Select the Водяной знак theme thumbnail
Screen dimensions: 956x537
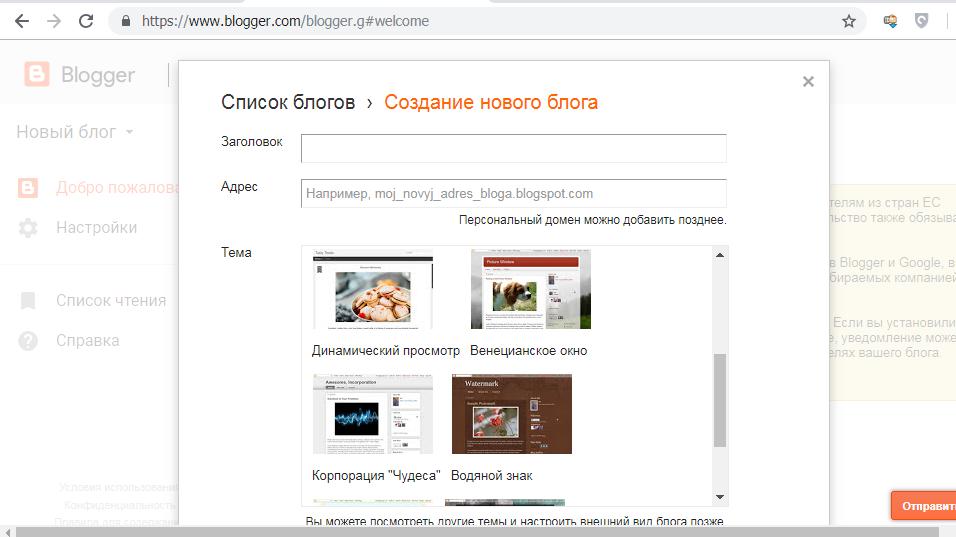512,414
